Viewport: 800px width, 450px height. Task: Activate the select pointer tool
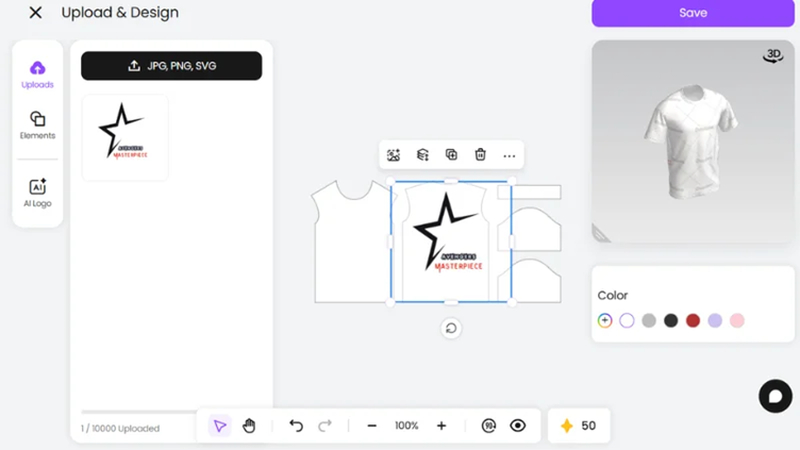[x=220, y=426]
